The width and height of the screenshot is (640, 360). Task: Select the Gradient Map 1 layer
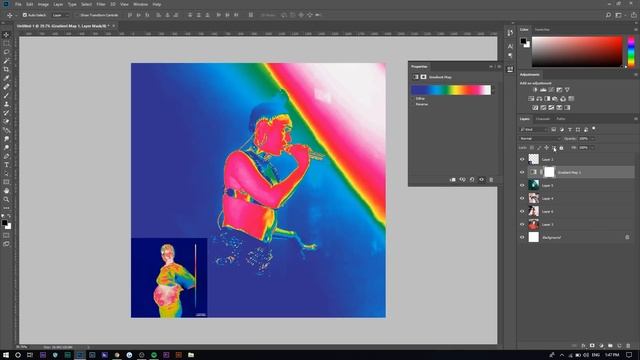coord(577,172)
